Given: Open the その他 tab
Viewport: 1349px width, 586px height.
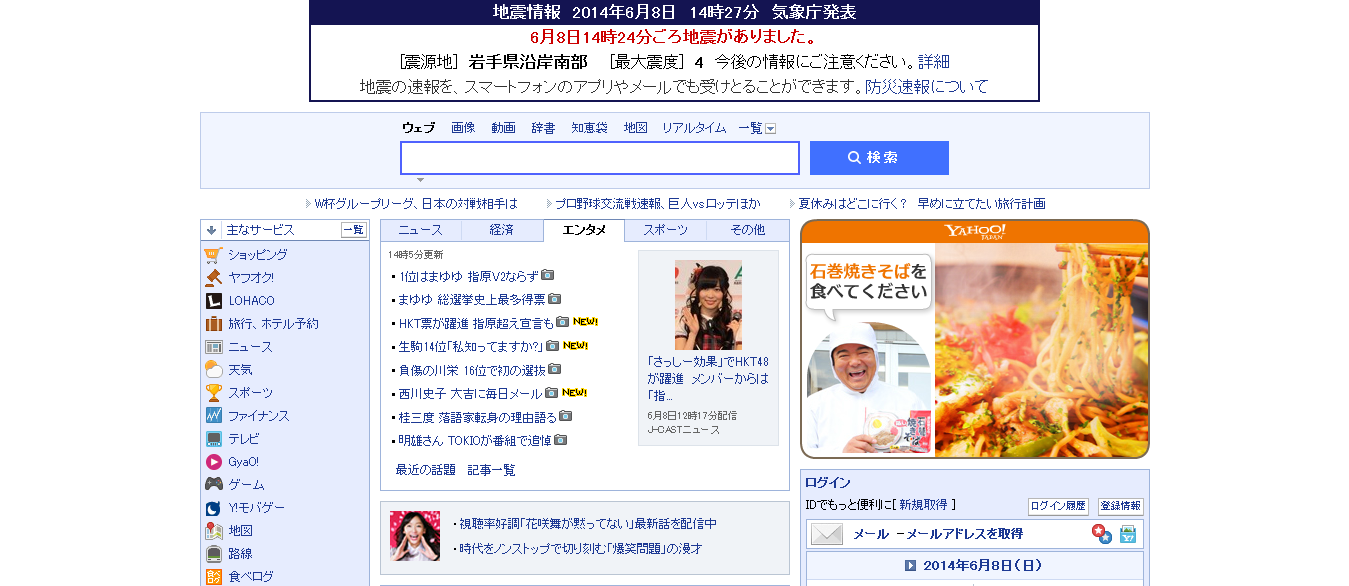Looking at the screenshot, I should click(x=748, y=230).
